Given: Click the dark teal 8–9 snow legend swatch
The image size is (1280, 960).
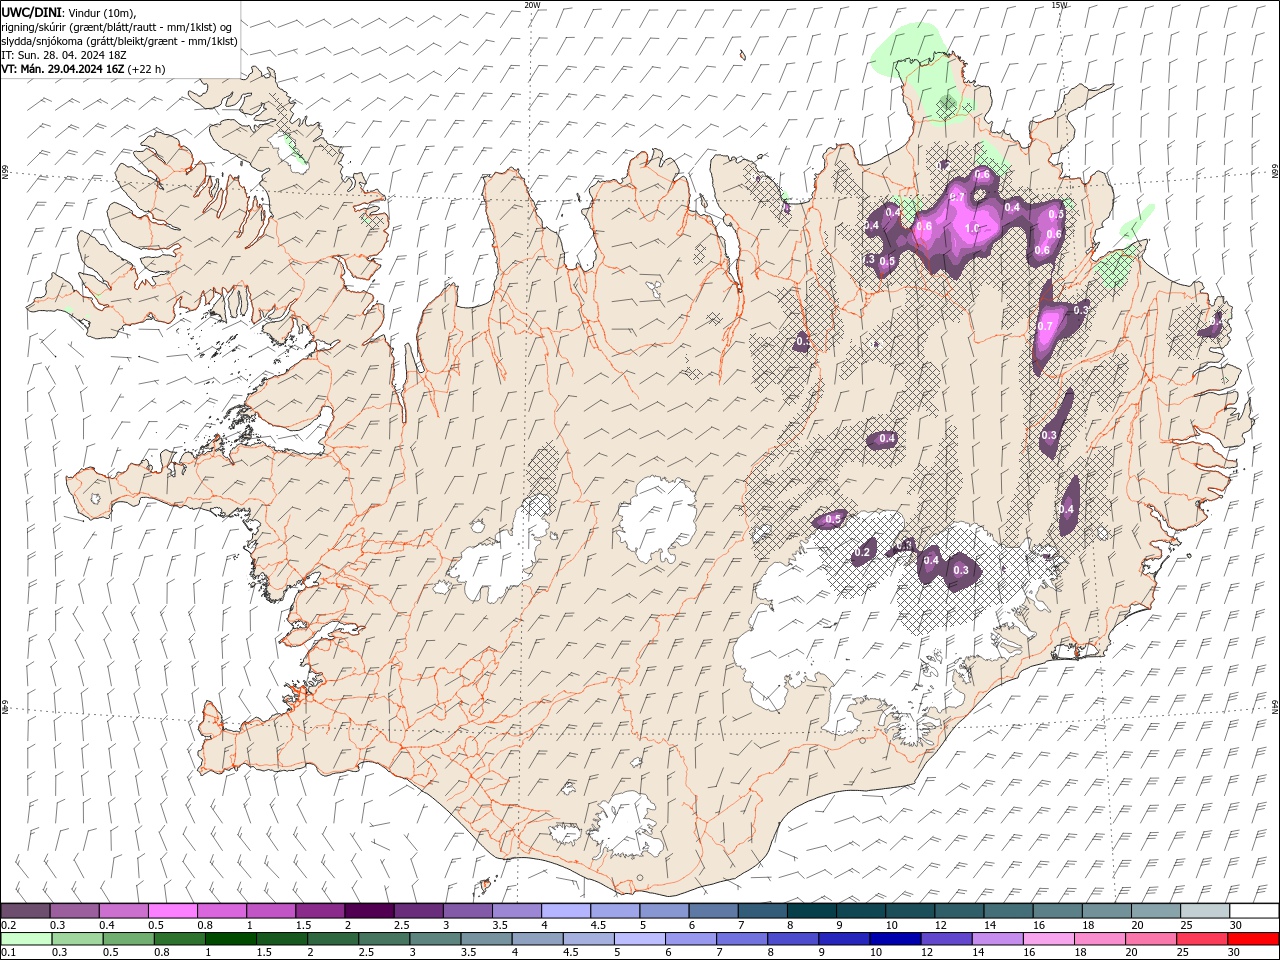Looking at the screenshot, I should tap(812, 910).
